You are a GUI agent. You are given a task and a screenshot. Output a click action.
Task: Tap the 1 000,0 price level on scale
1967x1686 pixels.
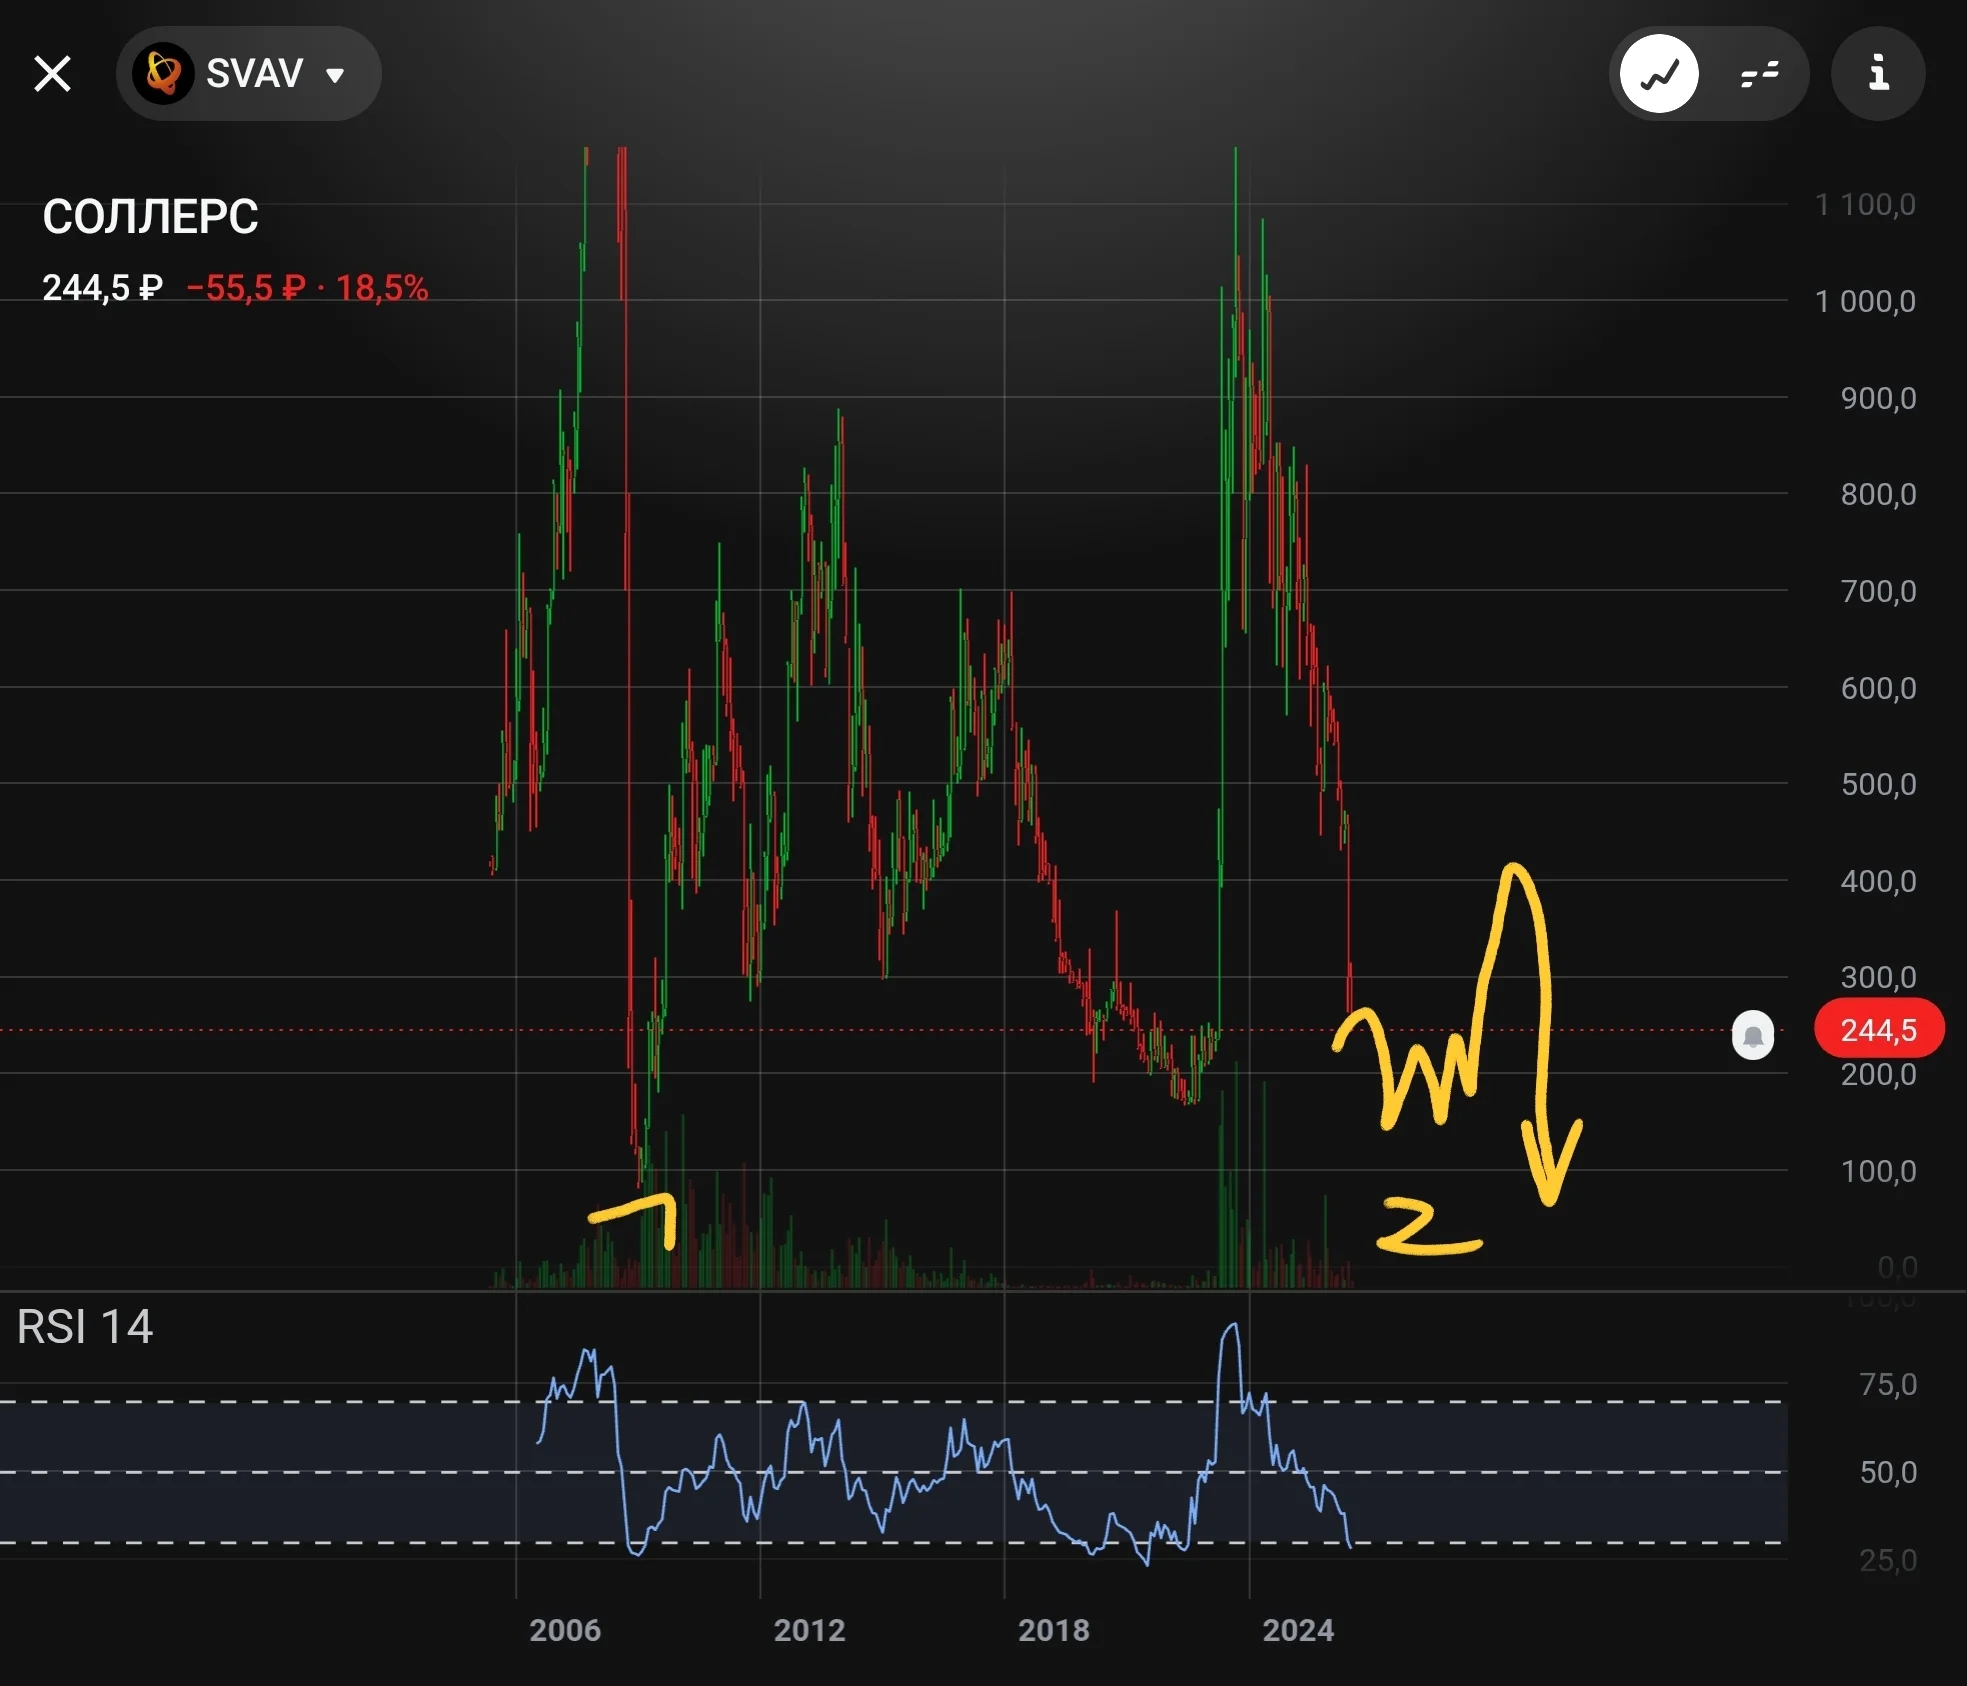[x=1865, y=301]
